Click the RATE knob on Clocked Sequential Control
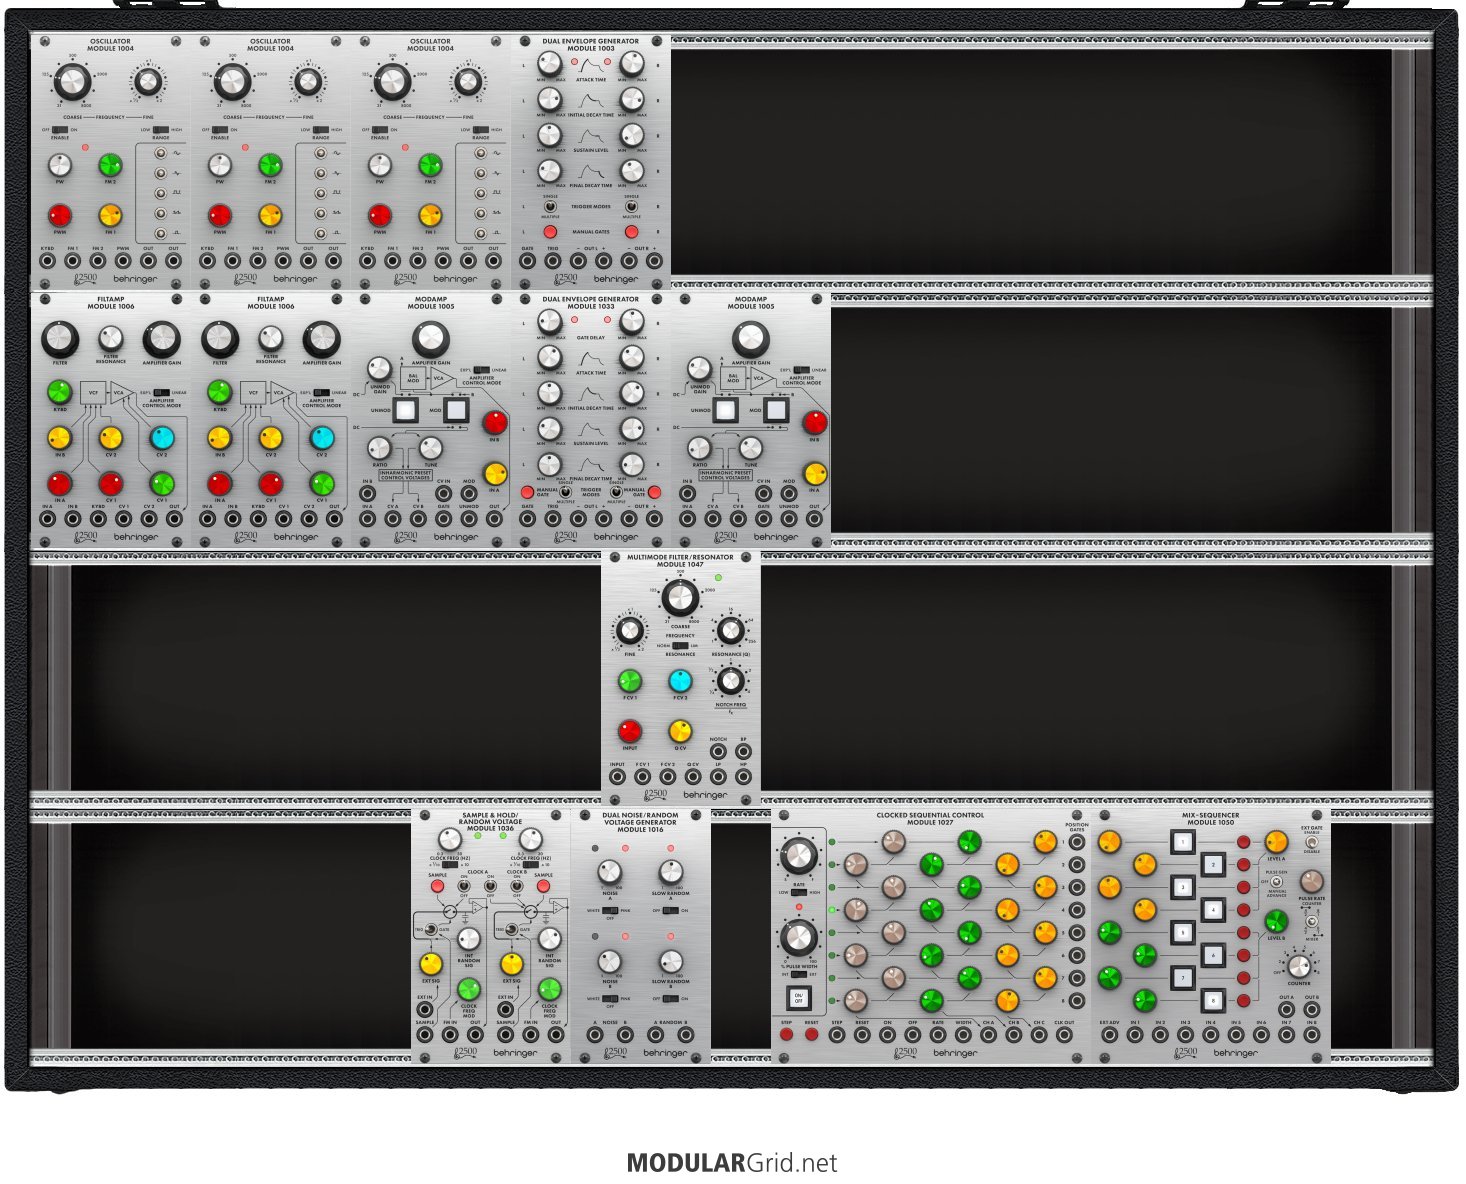Screen dimensions: 1466x1184 point(798,855)
